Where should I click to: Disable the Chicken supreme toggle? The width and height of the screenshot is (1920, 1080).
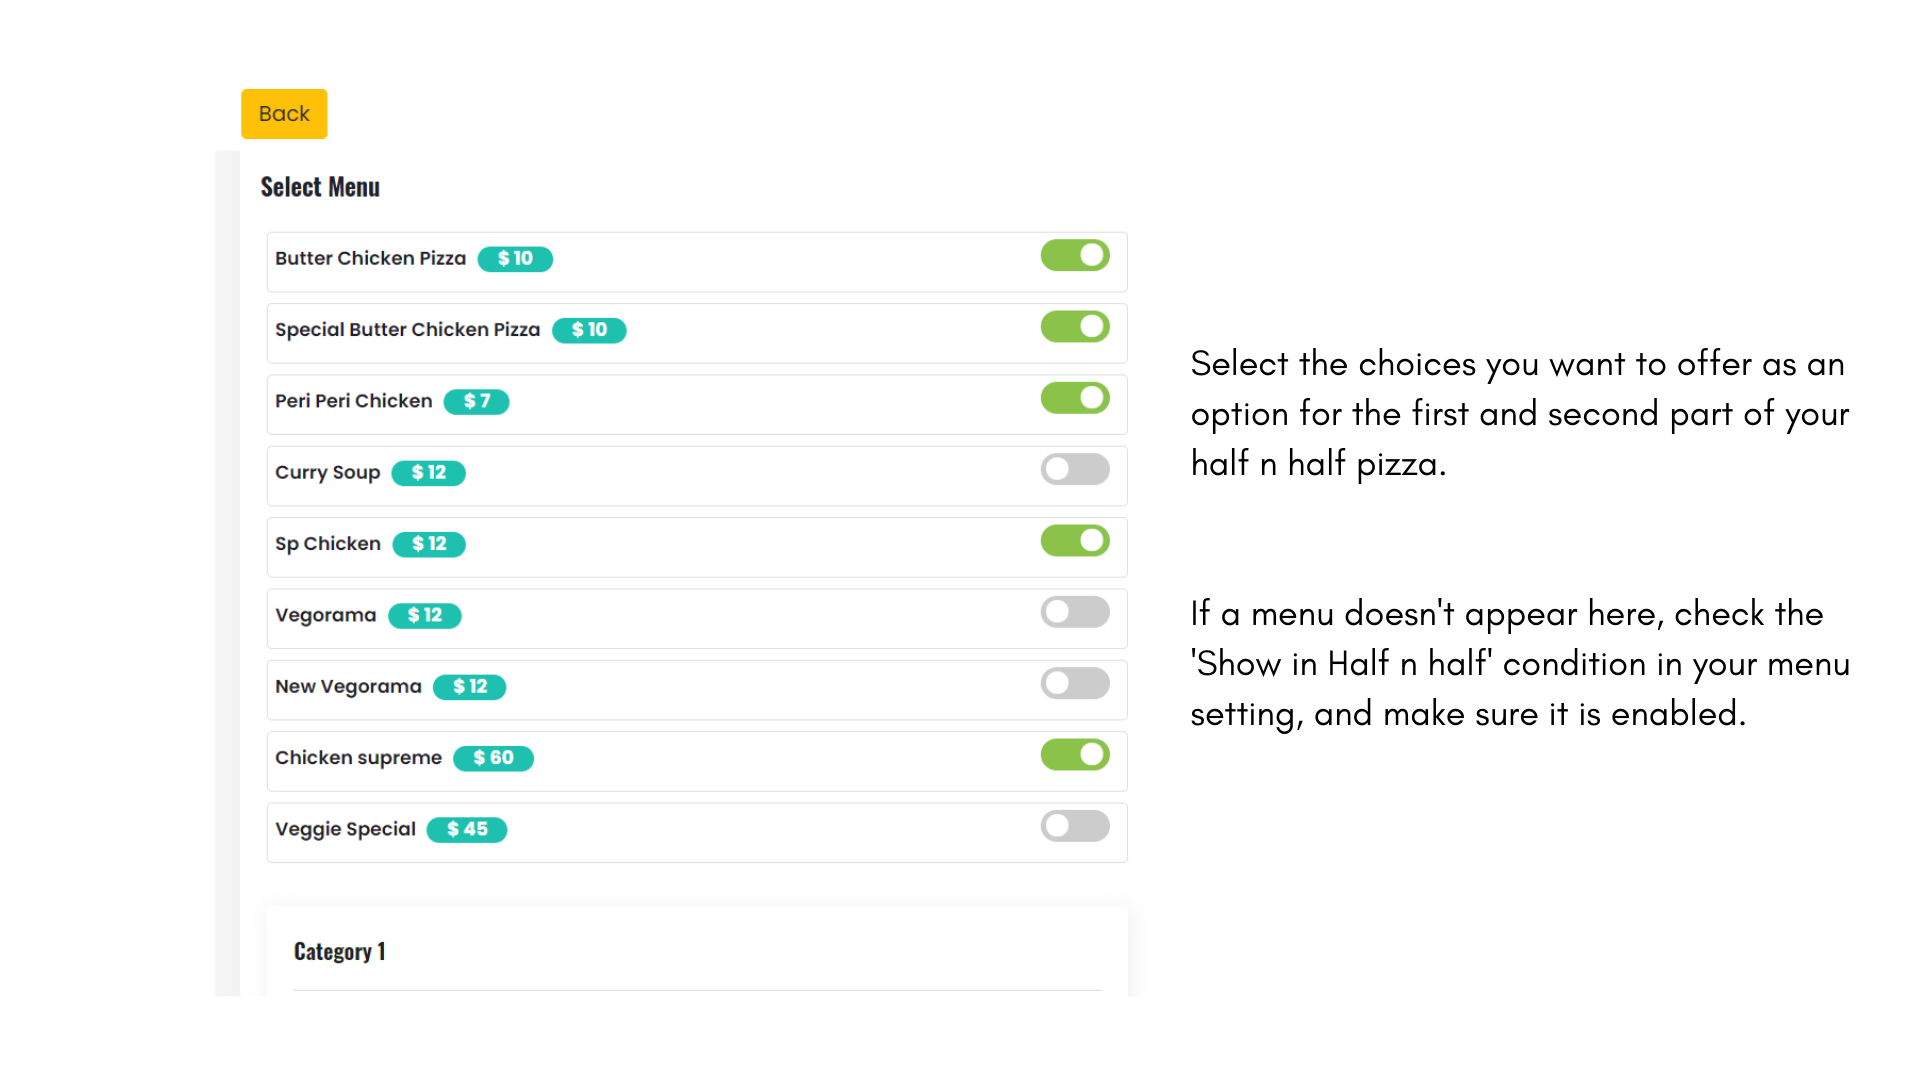click(1075, 755)
